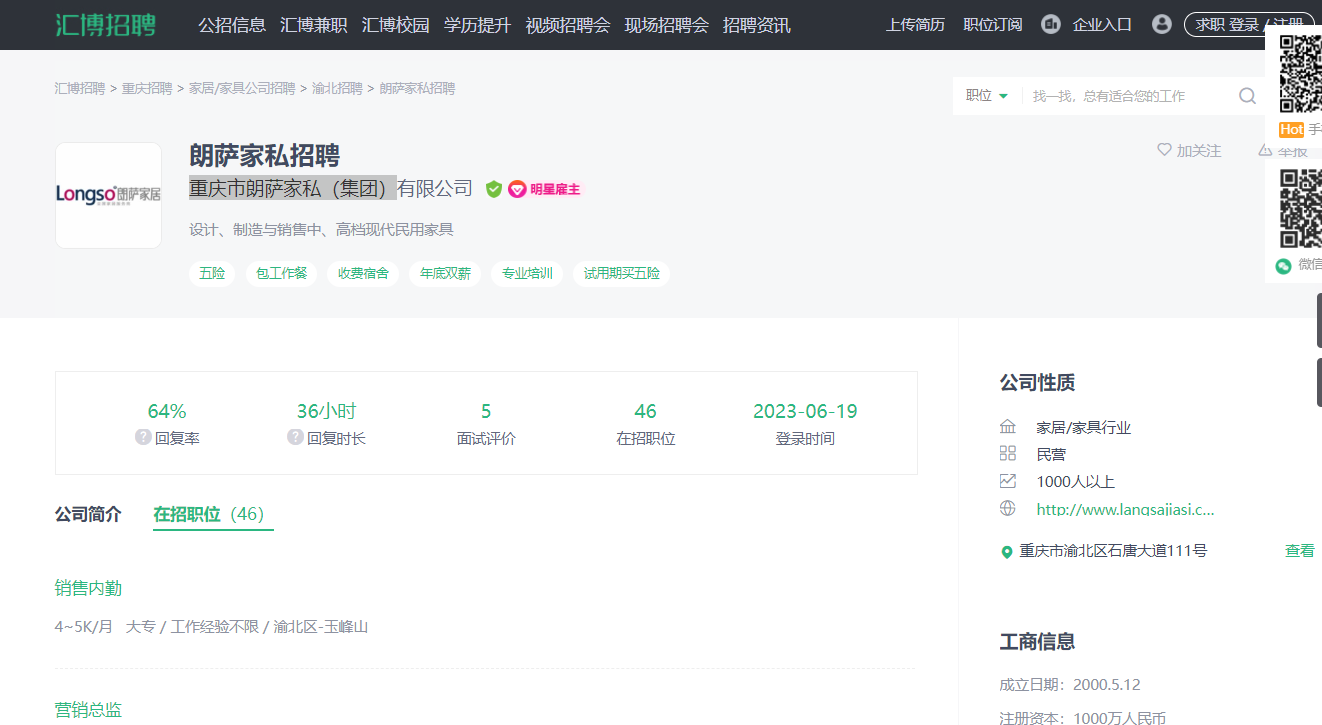1322x725 pixels.
Task: Click the 汇博招聘 site logo
Action: 105,25
